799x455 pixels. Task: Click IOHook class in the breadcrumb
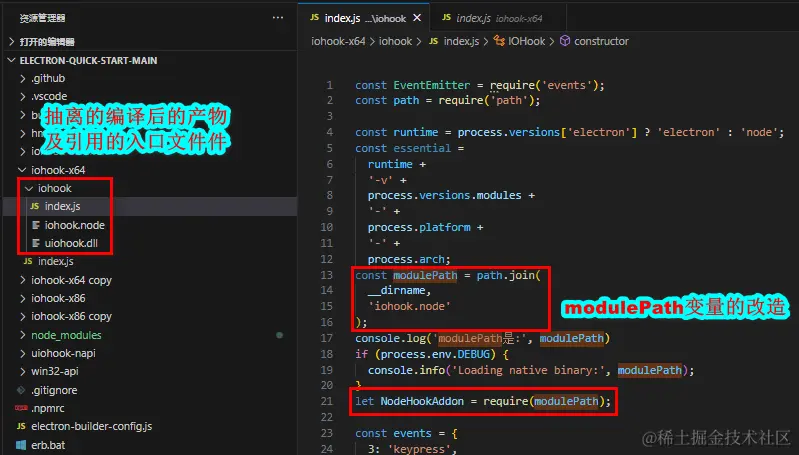526,41
